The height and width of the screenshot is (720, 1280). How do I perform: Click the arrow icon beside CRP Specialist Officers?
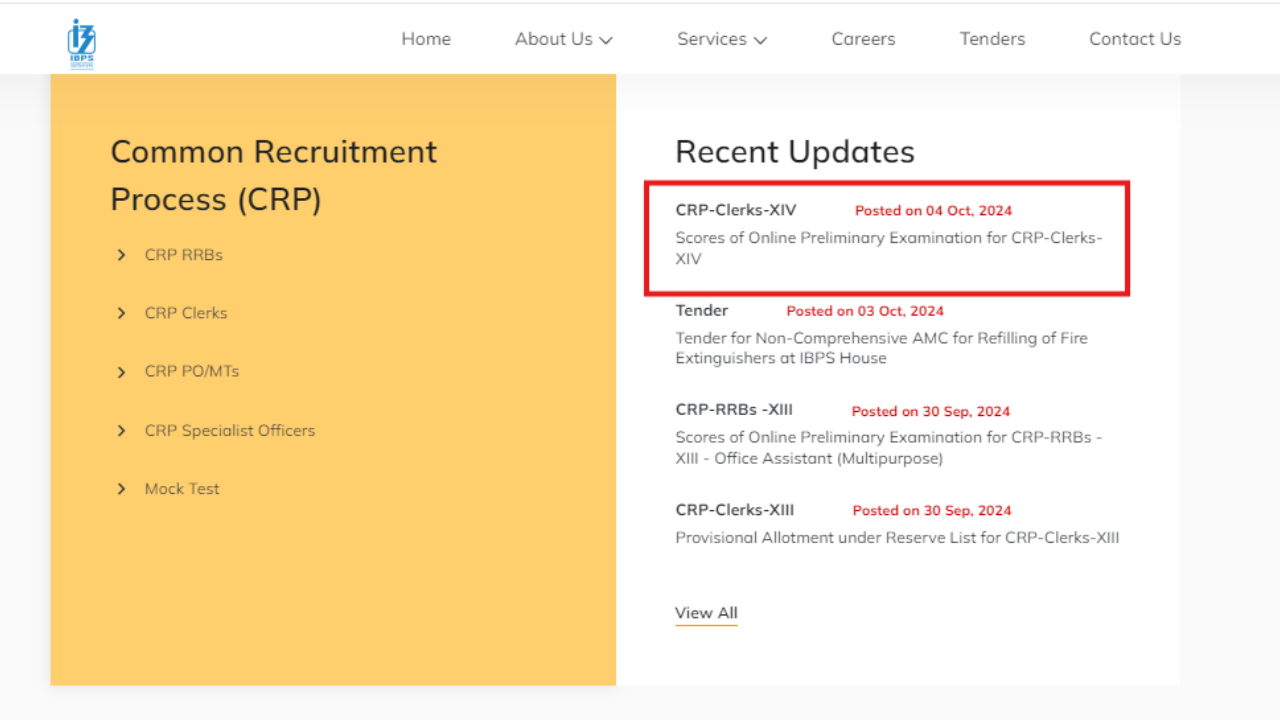pyautogui.click(x=122, y=430)
